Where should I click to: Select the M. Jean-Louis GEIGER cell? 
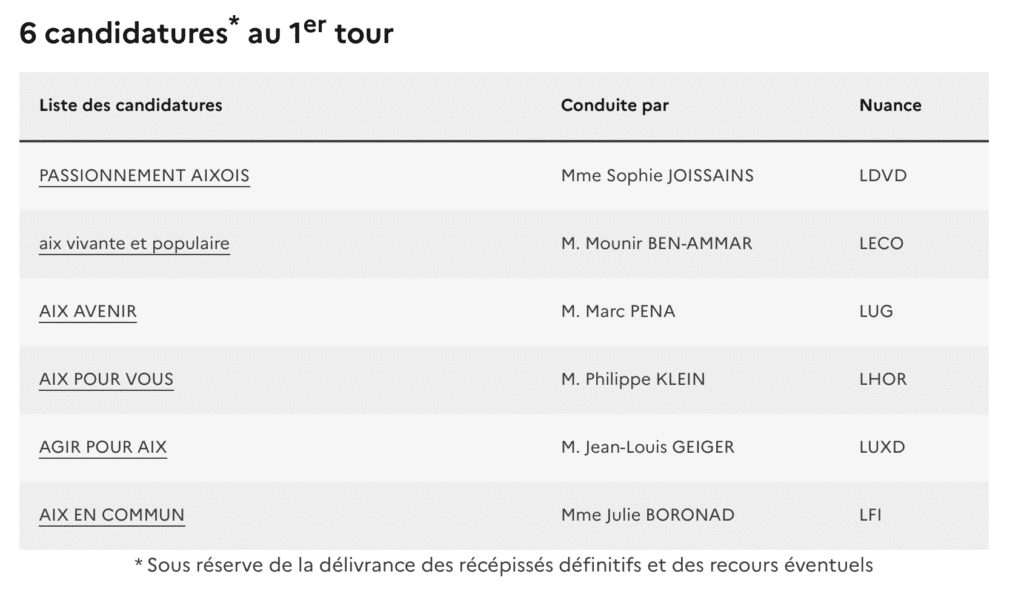point(648,448)
